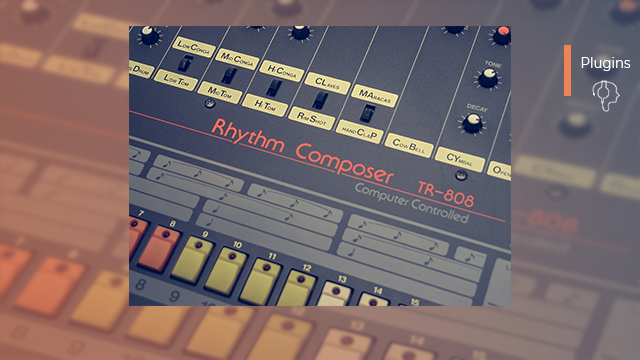Turn the TONE knob
This screenshot has width=640, height=360.
[x=488, y=78]
